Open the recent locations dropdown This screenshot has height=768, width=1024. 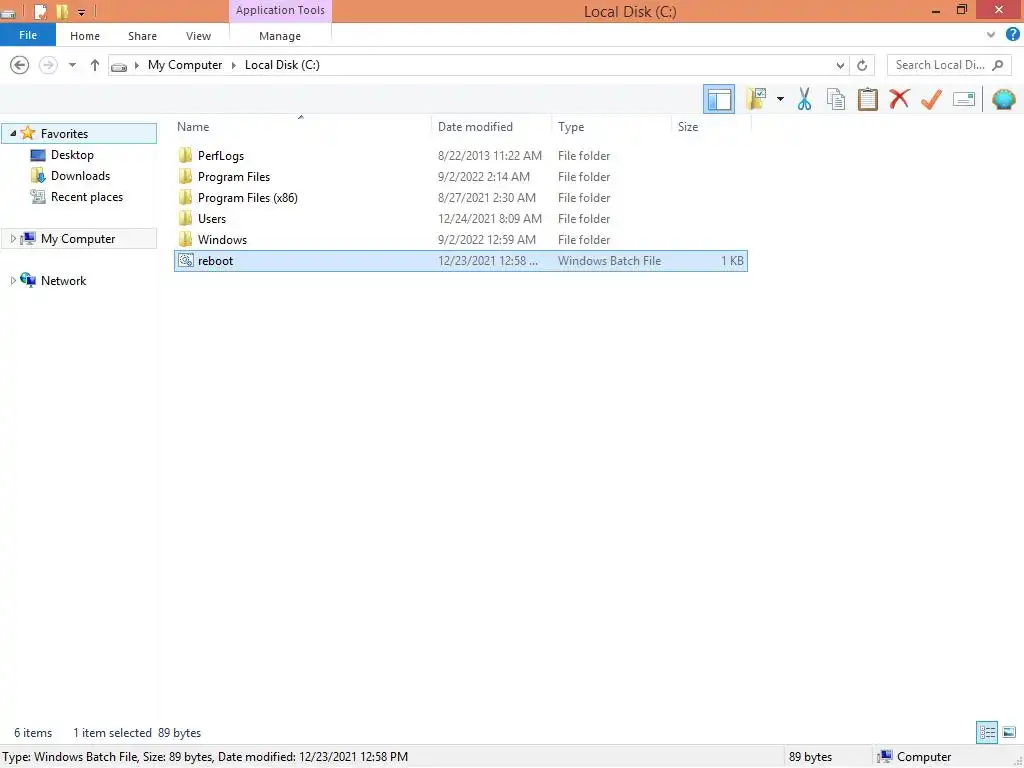pos(72,65)
